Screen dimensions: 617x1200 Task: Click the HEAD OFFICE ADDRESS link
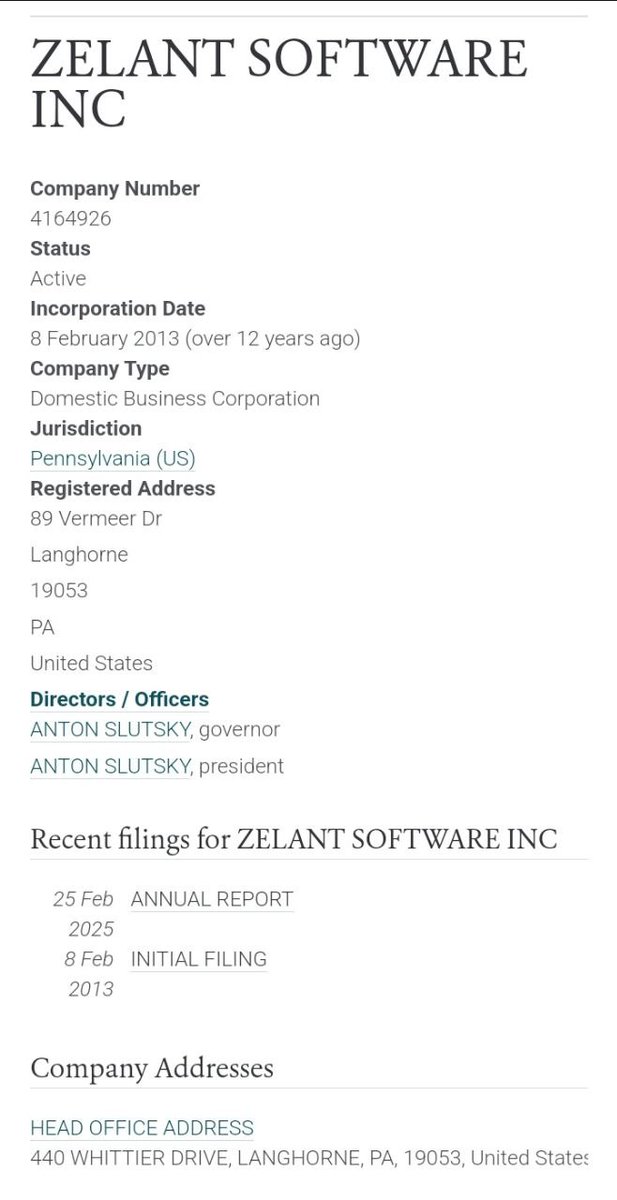pyautogui.click(x=142, y=1128)
